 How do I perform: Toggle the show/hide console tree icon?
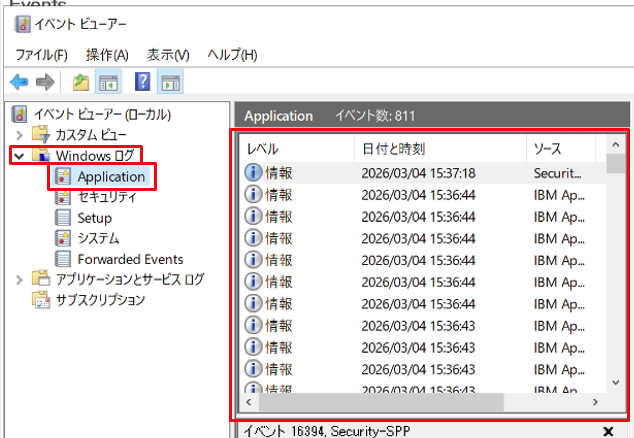point(108,82)
